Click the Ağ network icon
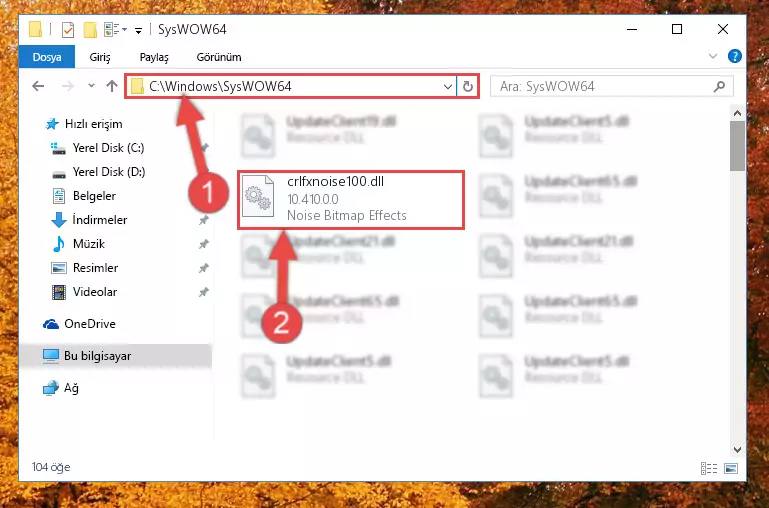Screen dimensions: 769x508 point(51,388)
